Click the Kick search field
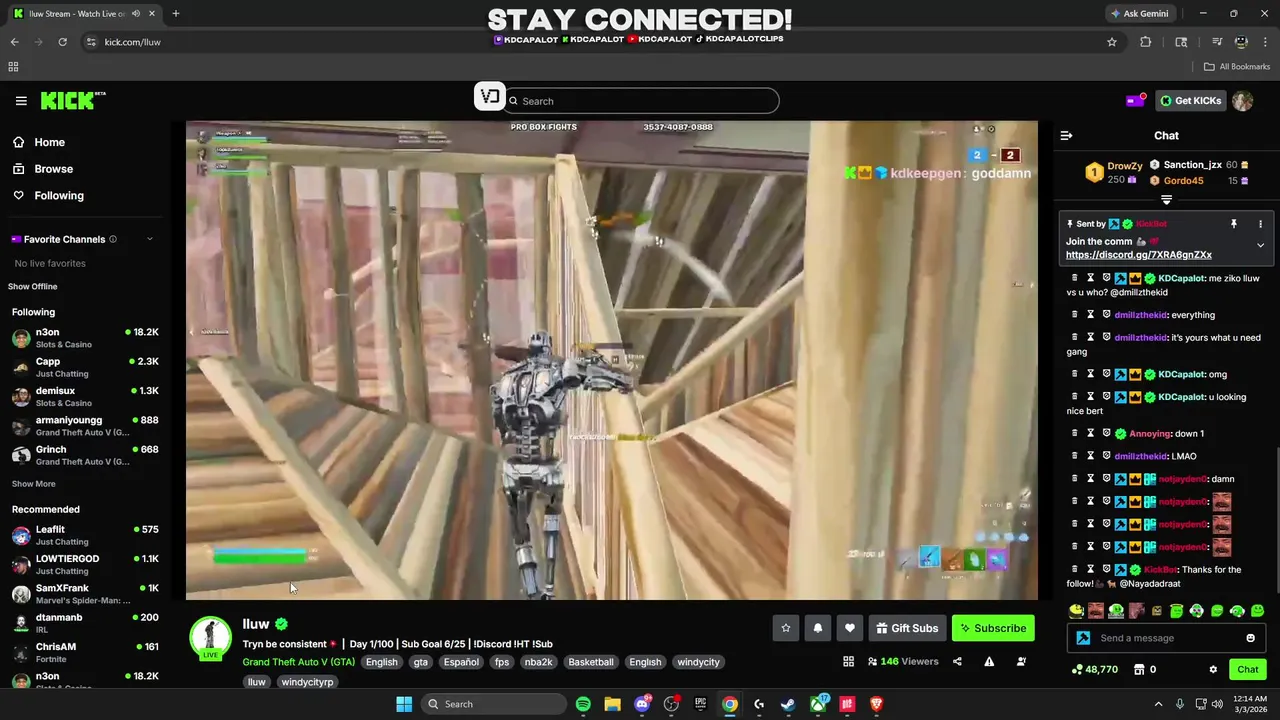Image resolution: width=1280 pixels, height=720 pixels. [x=642, y=101]
